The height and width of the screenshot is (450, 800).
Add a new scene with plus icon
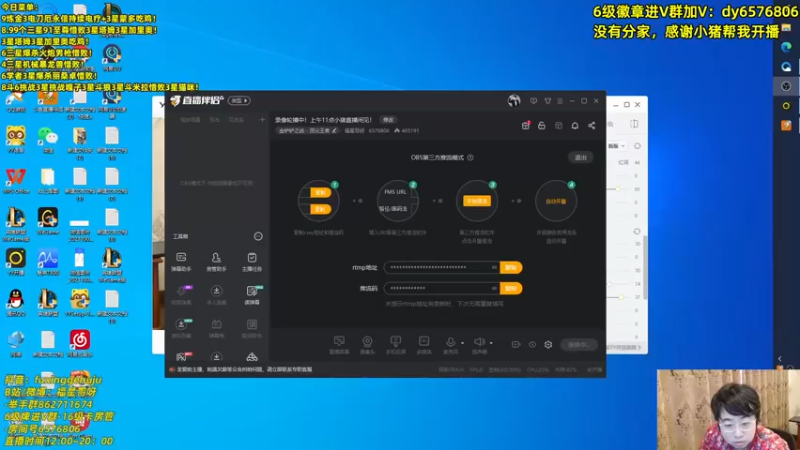(262, 119)
